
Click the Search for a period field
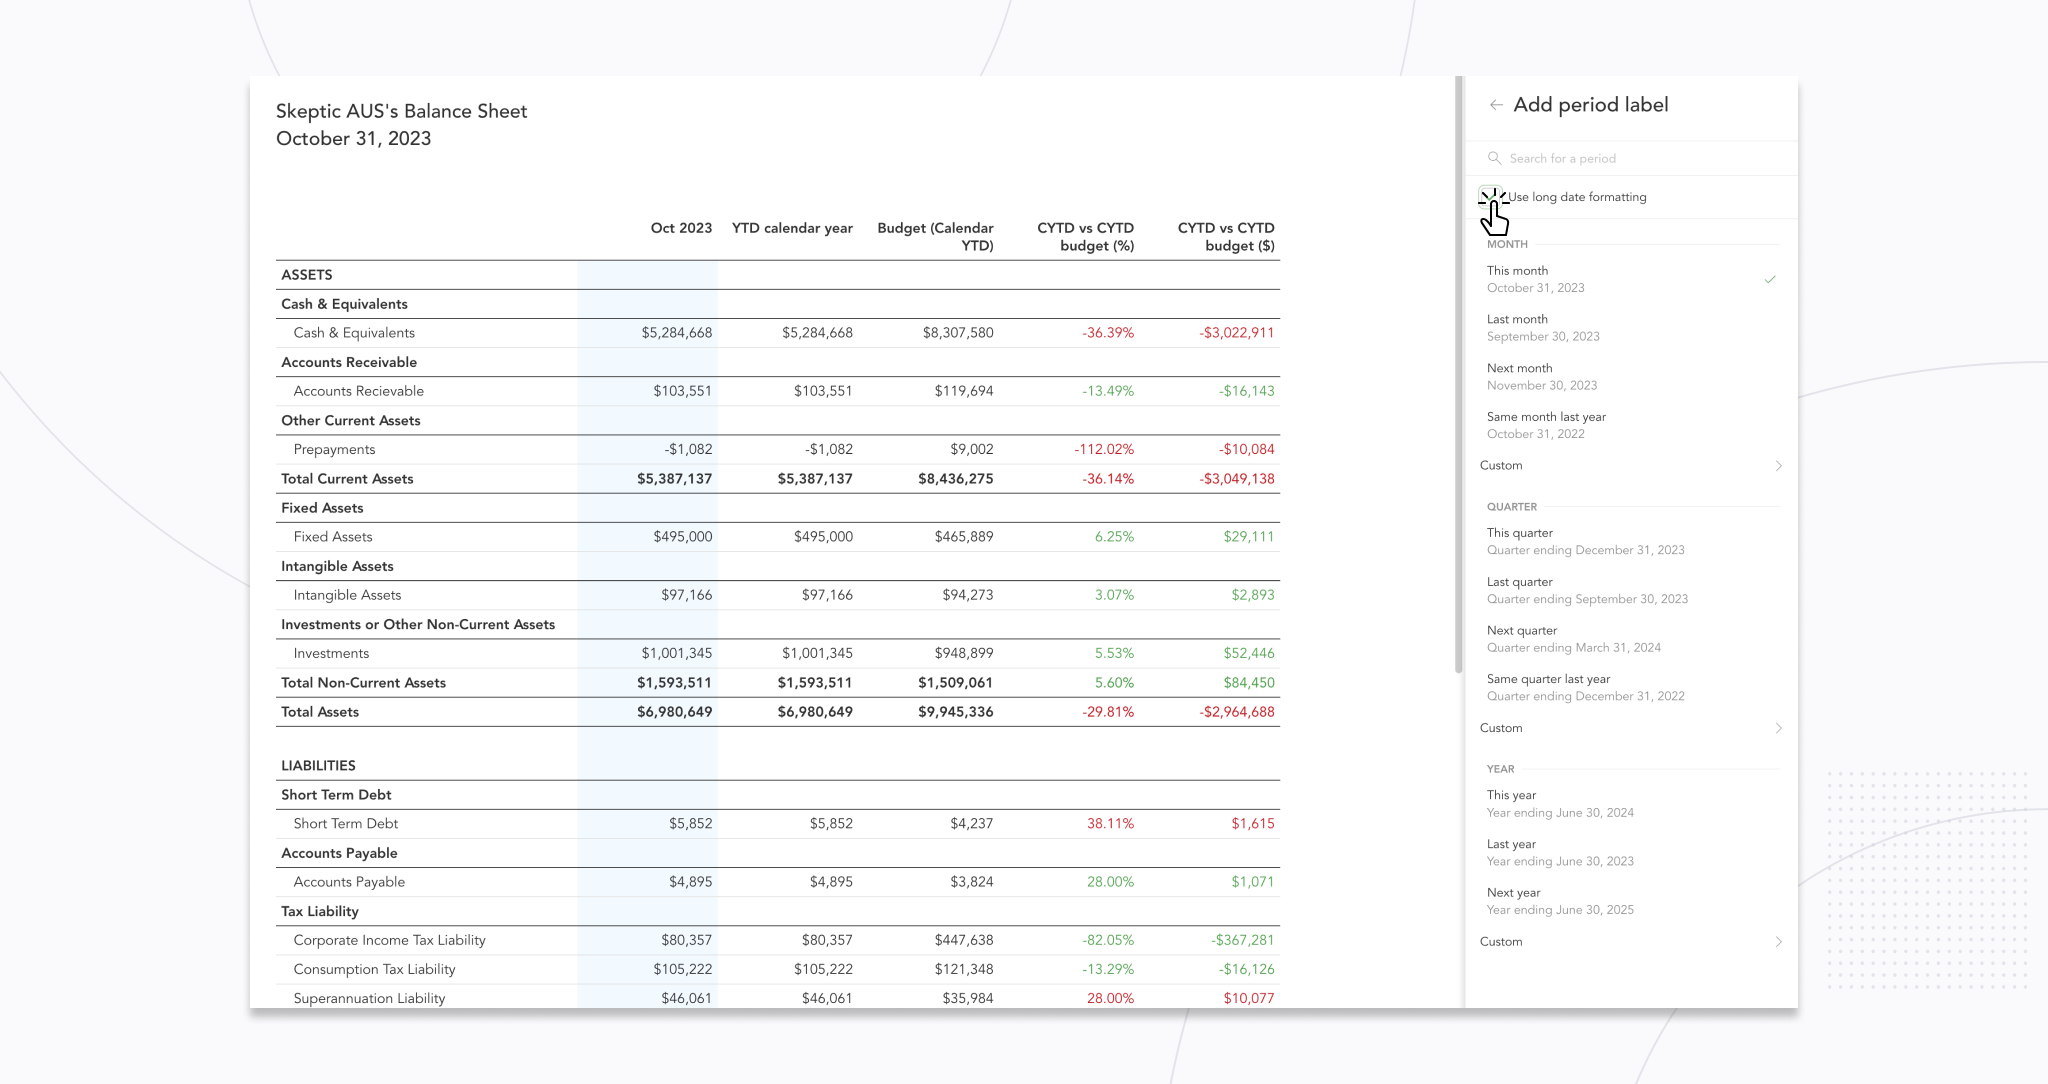tap(1631, 158)
